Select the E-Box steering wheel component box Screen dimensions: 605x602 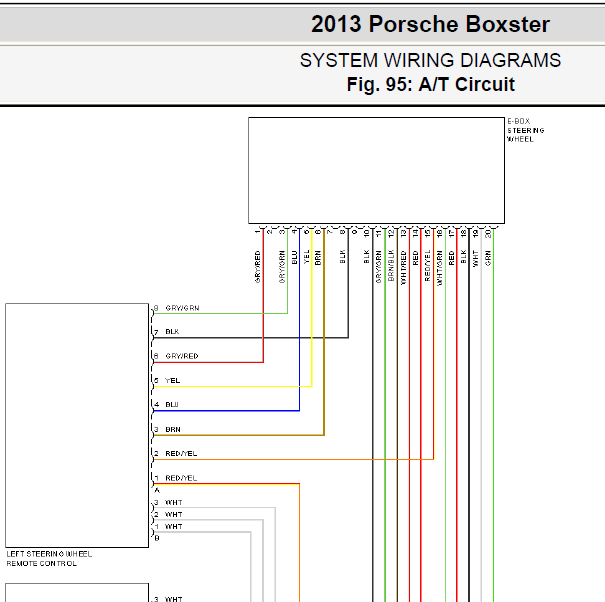tap(376, 171)
